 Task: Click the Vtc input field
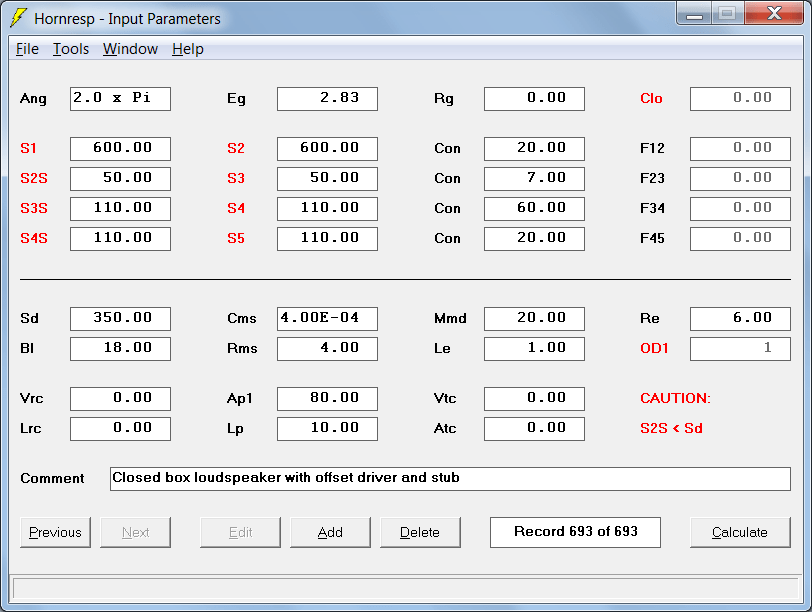[534, 399]
